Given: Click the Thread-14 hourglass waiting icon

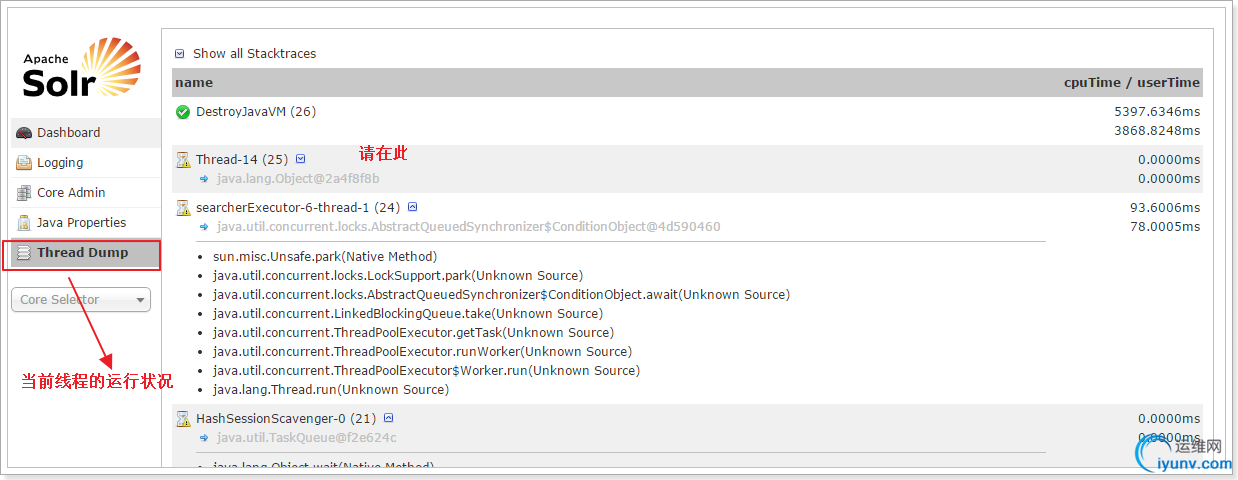Looking at the screenshot, I should [x=183, y=160].
